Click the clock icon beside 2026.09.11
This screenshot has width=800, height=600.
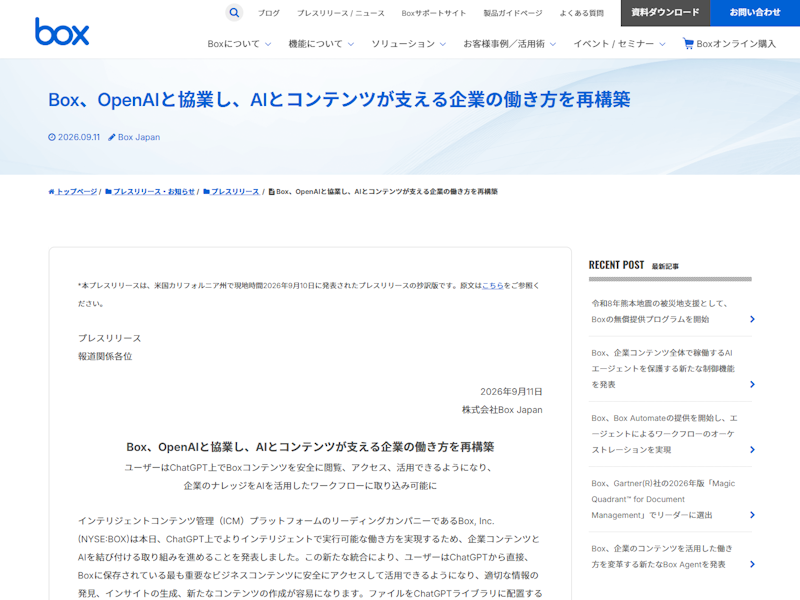pyautogui.click(x=52, y=137)
